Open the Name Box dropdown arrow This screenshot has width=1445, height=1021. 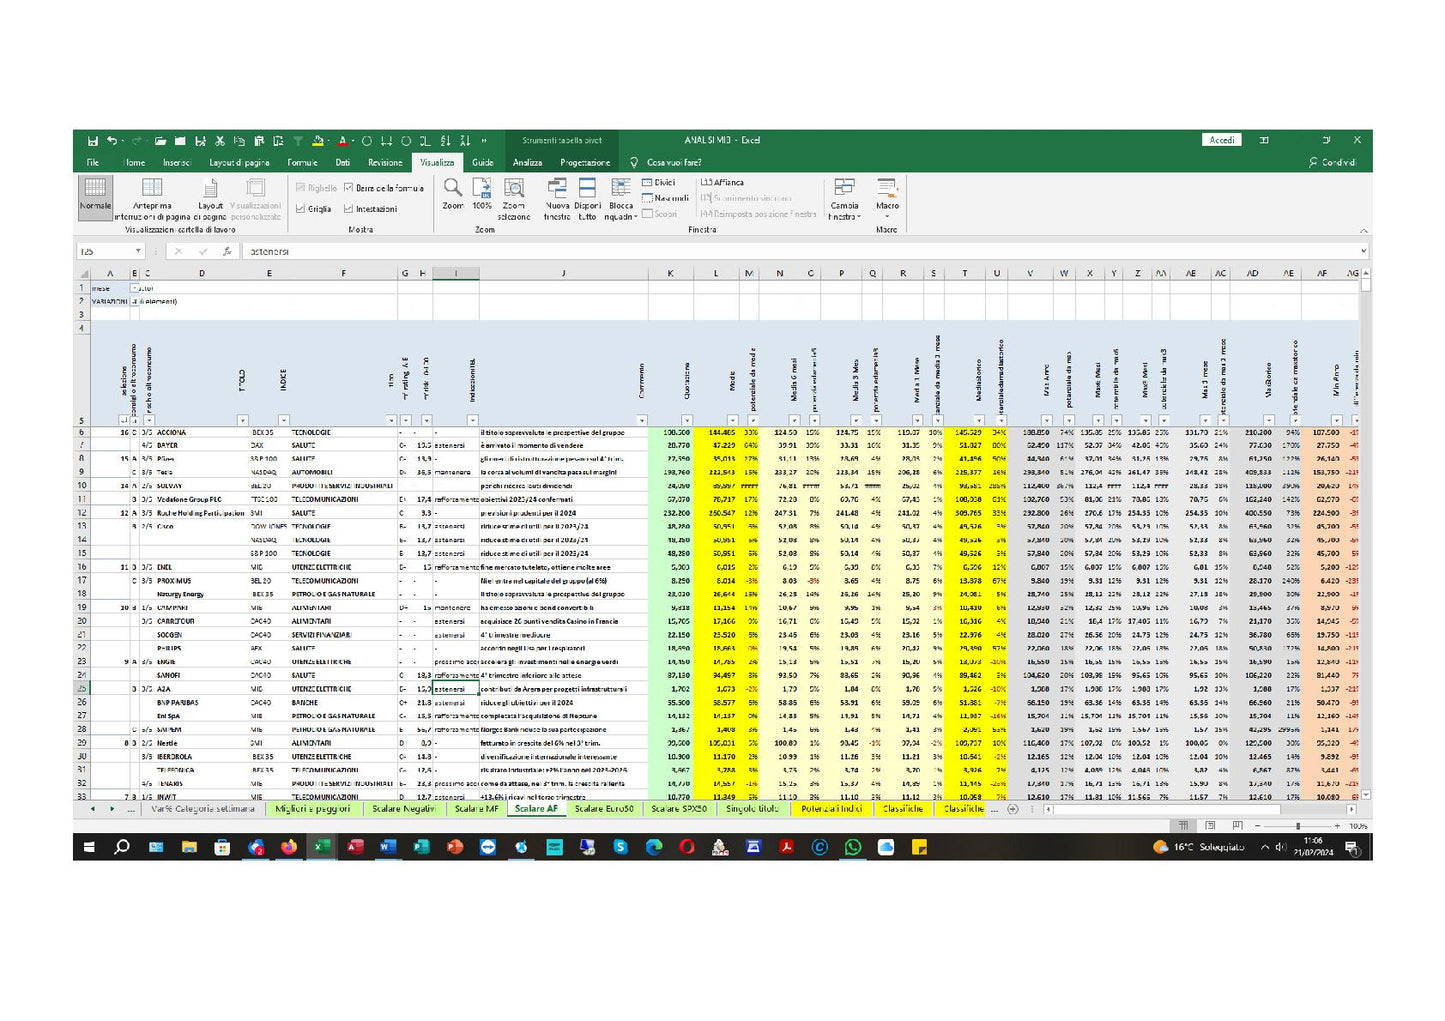click(138, 251)
